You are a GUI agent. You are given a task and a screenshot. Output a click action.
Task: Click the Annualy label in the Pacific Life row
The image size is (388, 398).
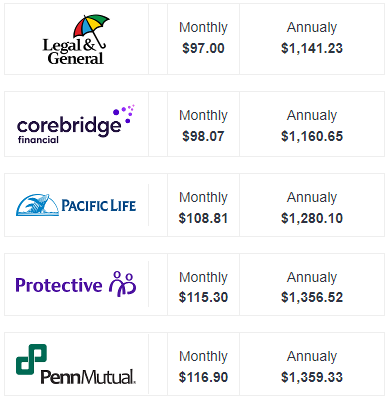click(x=312, y=198)
